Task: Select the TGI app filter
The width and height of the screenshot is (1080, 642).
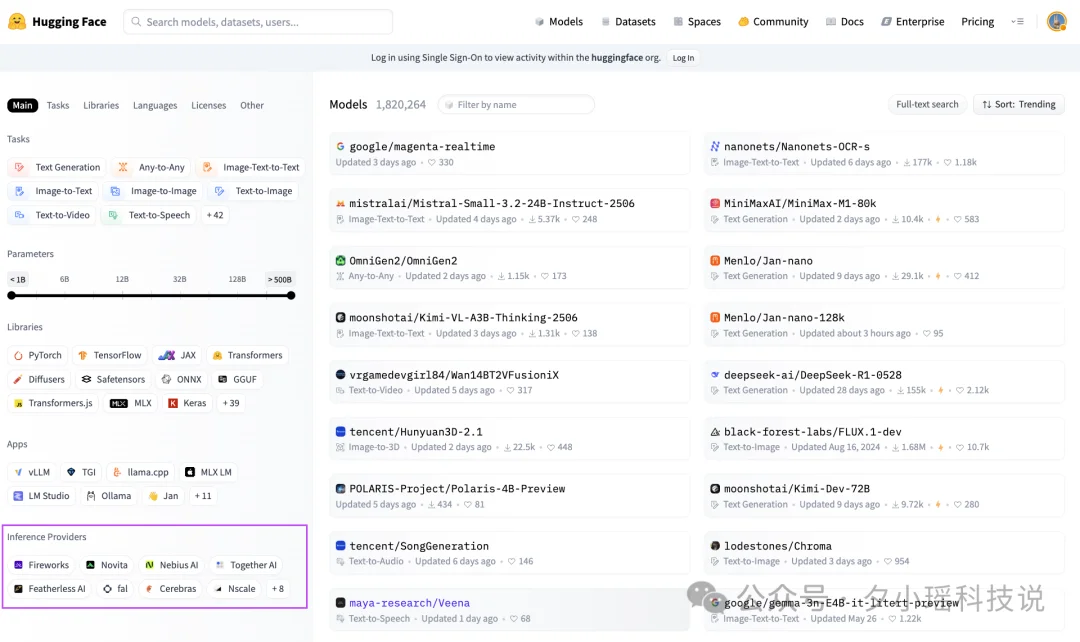Action: coord(81,473)
